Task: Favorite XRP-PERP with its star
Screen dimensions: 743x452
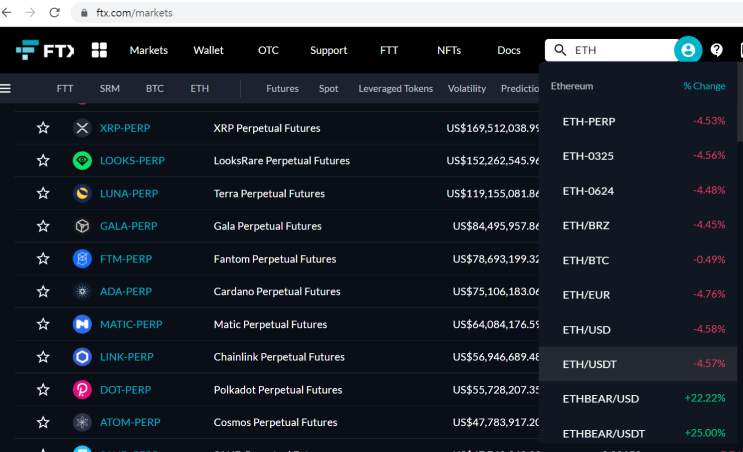Action: (x=43, y=127)
